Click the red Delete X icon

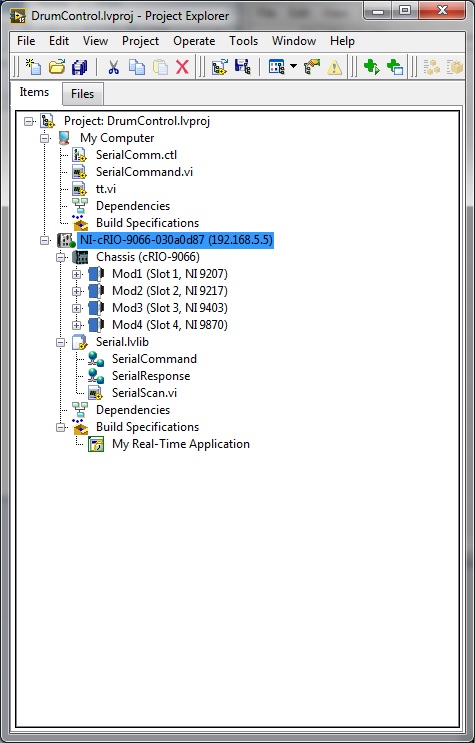pyautogui.click(x=183, y=67)
